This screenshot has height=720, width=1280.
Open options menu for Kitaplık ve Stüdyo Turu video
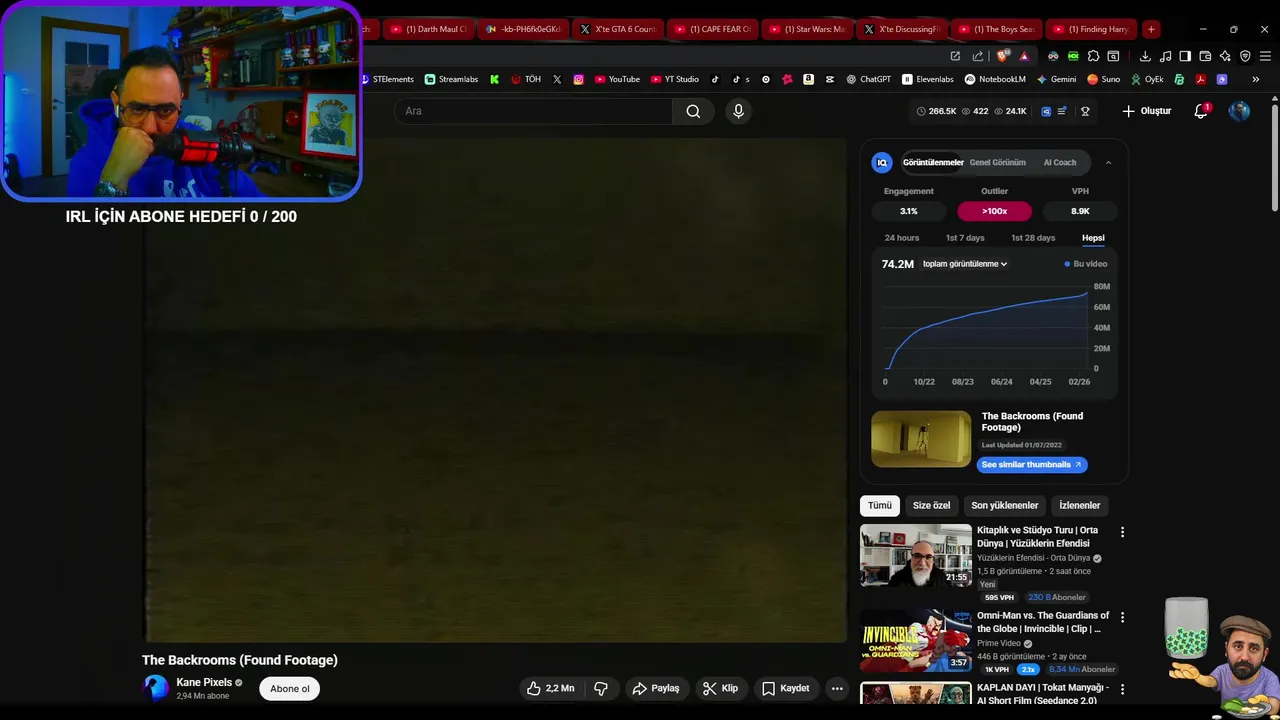pos(1122,532)
